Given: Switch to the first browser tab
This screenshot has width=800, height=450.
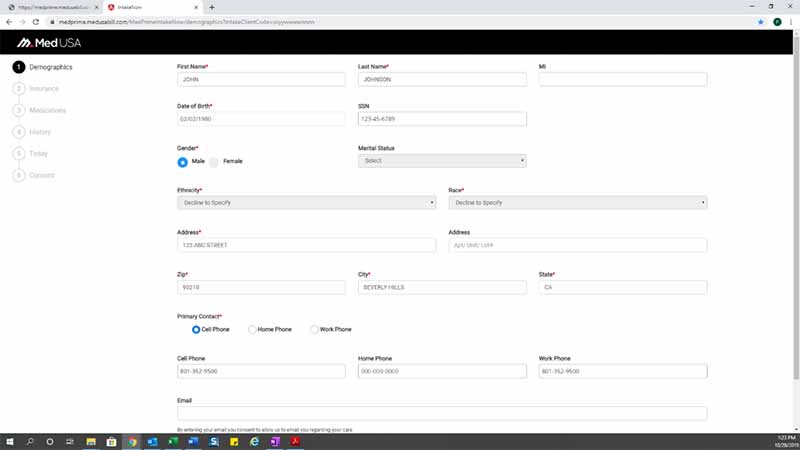Looking at the screenshot, I should tap(53, 7).
